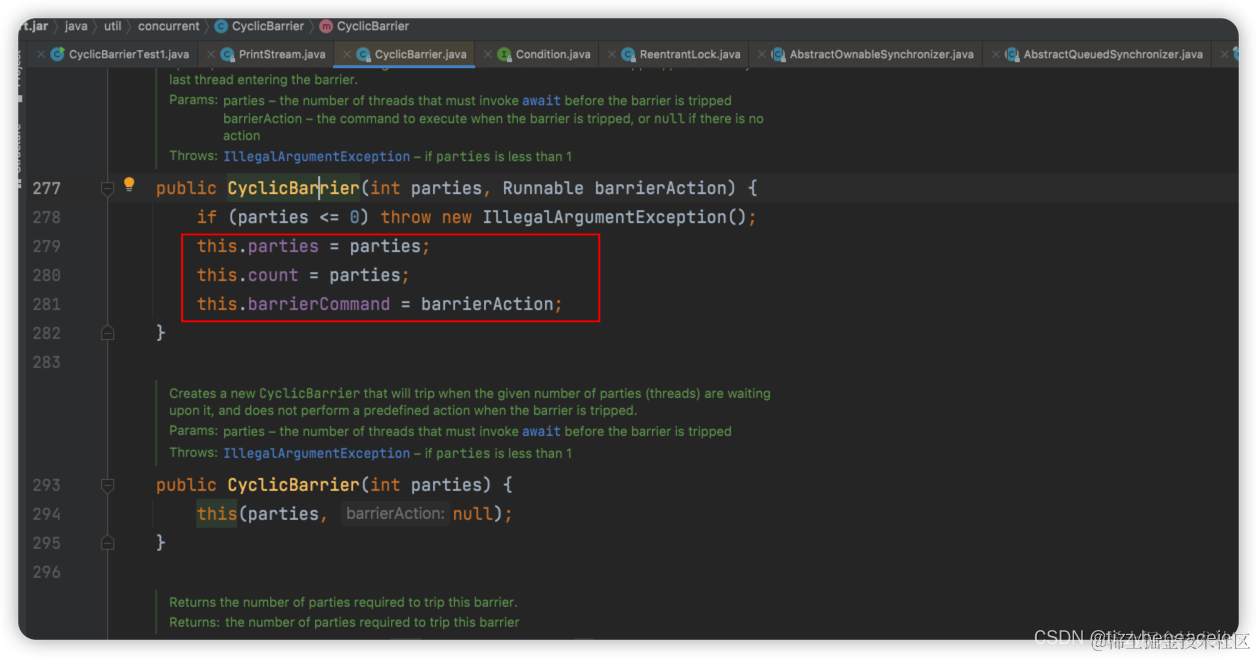
Task: Collapse the fold marker on line 277
Action: coord(107,188)
